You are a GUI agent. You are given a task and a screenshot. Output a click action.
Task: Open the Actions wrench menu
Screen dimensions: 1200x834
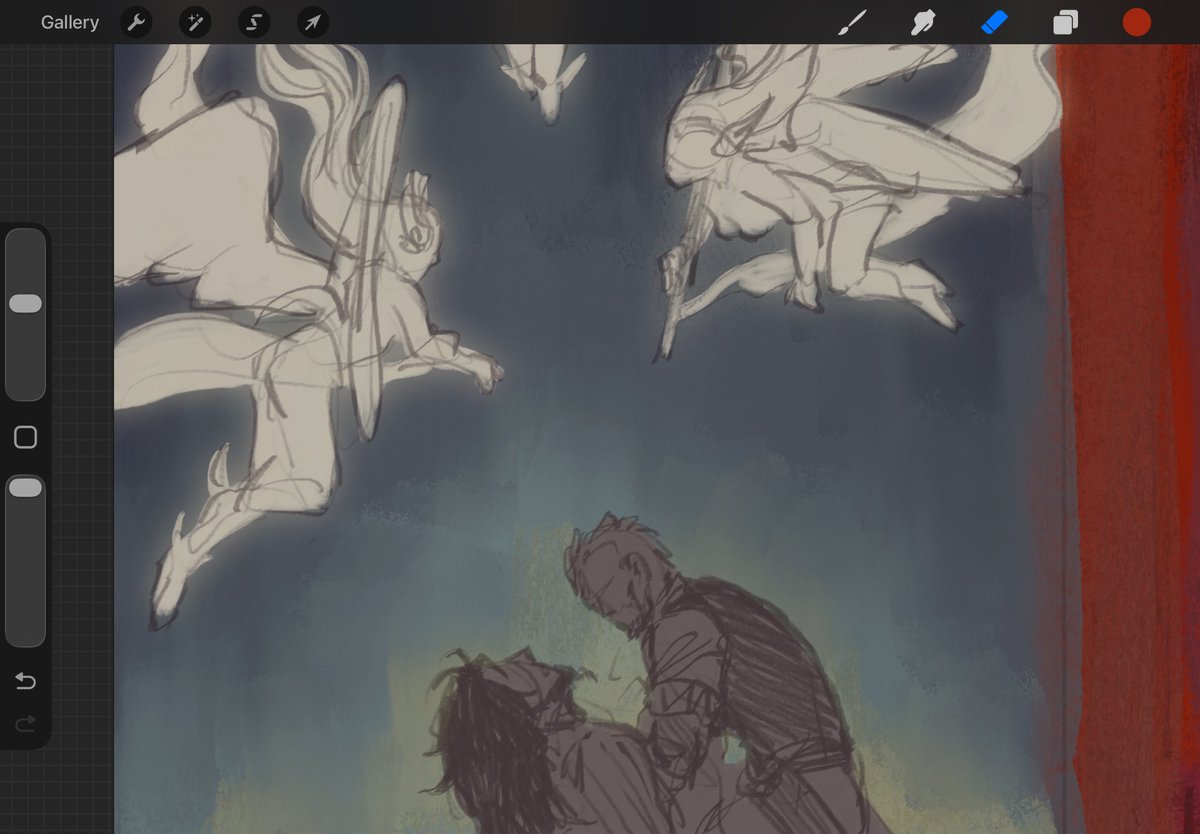[136, 22]
